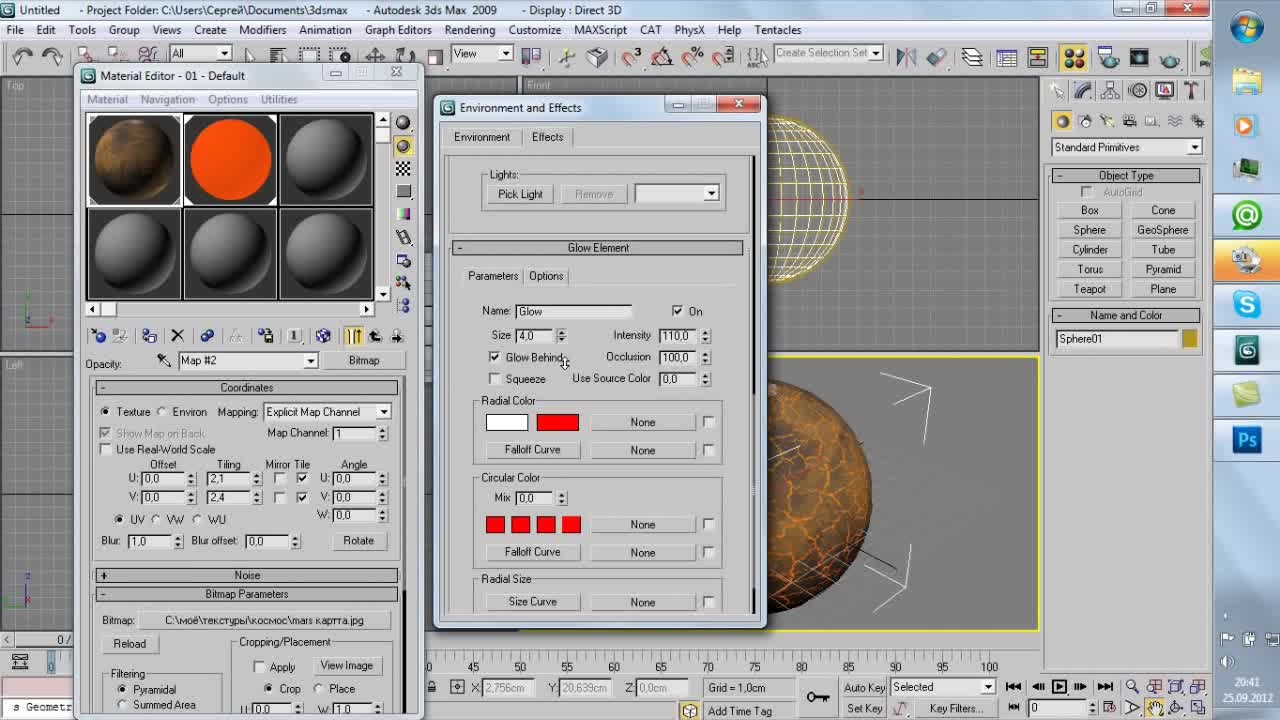
Task: Open the Hierarchy command panel tab
Action: (1111, 91)
